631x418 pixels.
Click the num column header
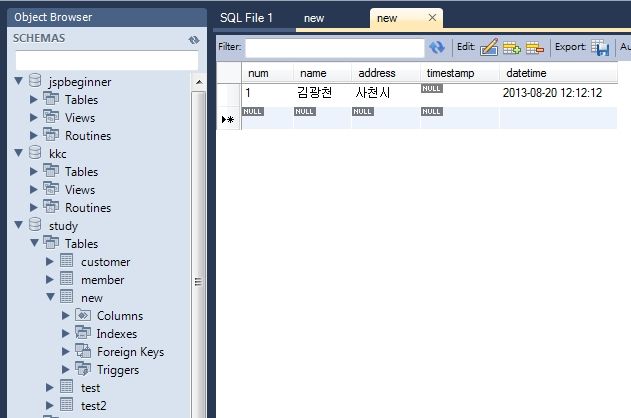[x=267, y=73]
